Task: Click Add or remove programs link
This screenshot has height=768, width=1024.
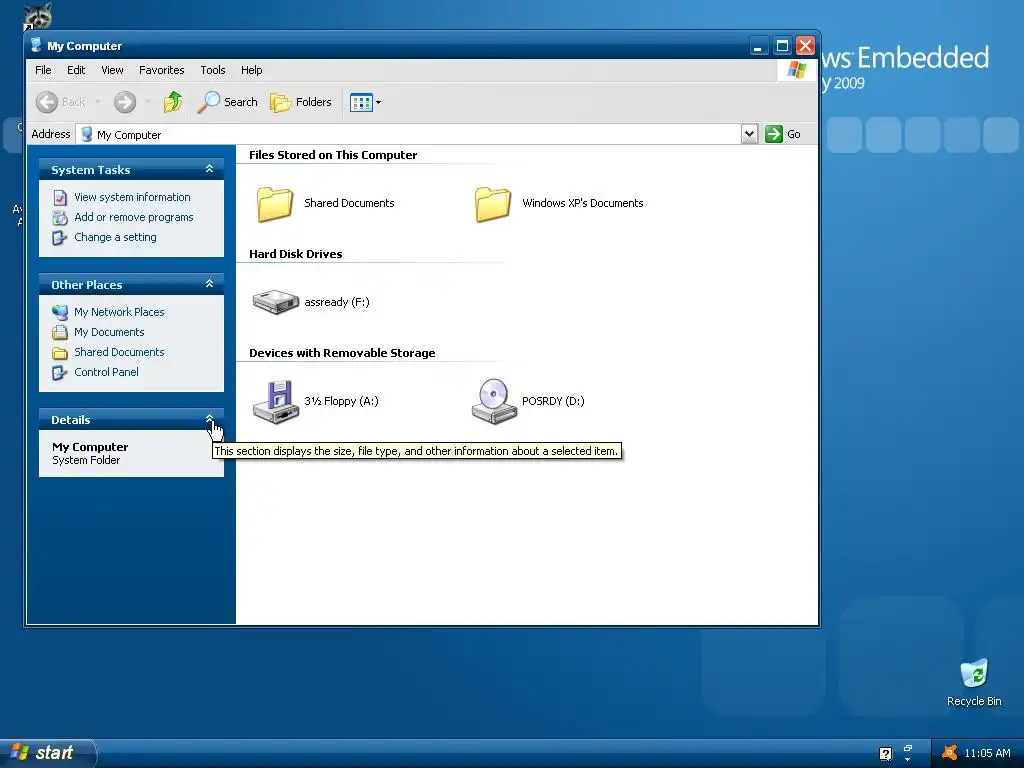Action: click(x=133, y=217)
